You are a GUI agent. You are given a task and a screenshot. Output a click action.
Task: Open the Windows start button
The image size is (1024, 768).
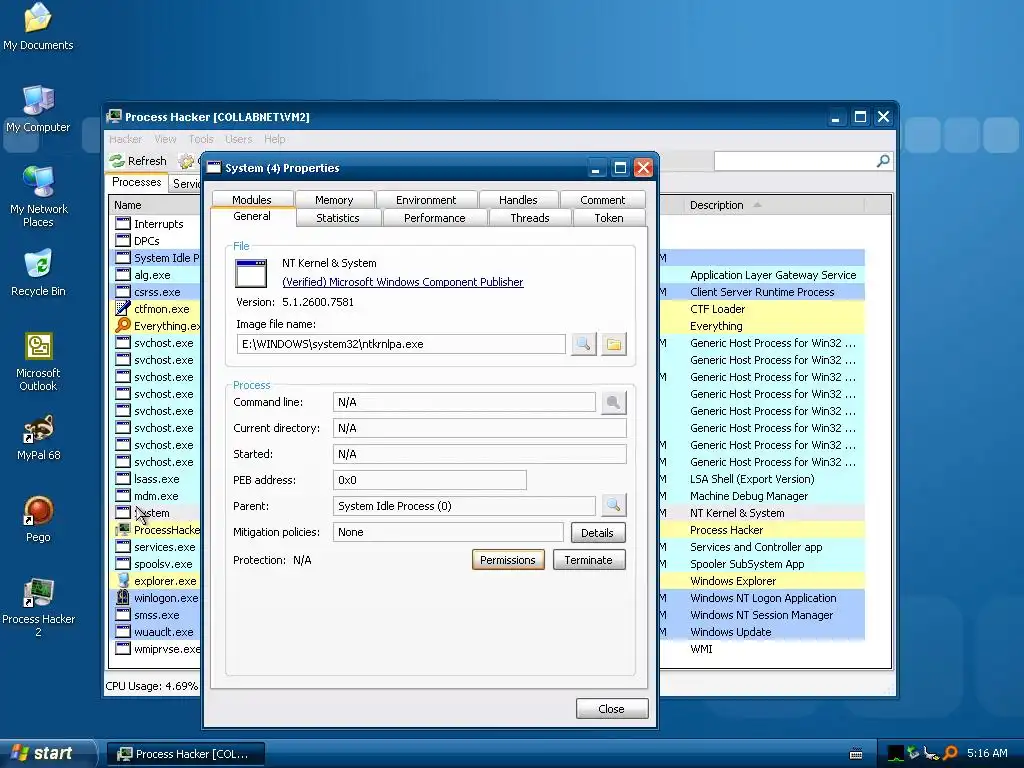47,754
